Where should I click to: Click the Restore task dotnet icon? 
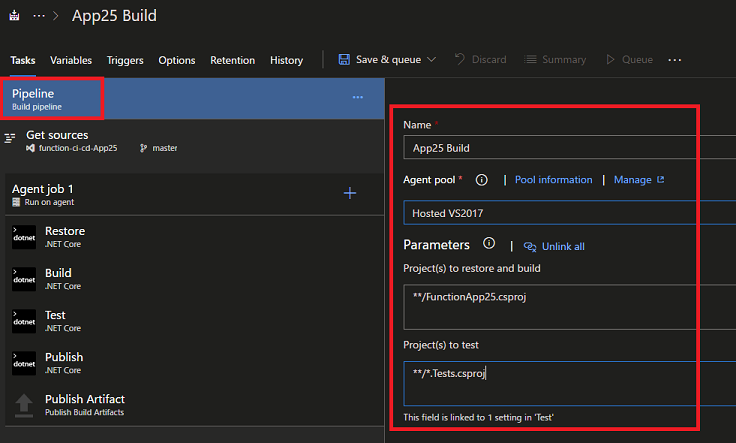click(24, 237)
